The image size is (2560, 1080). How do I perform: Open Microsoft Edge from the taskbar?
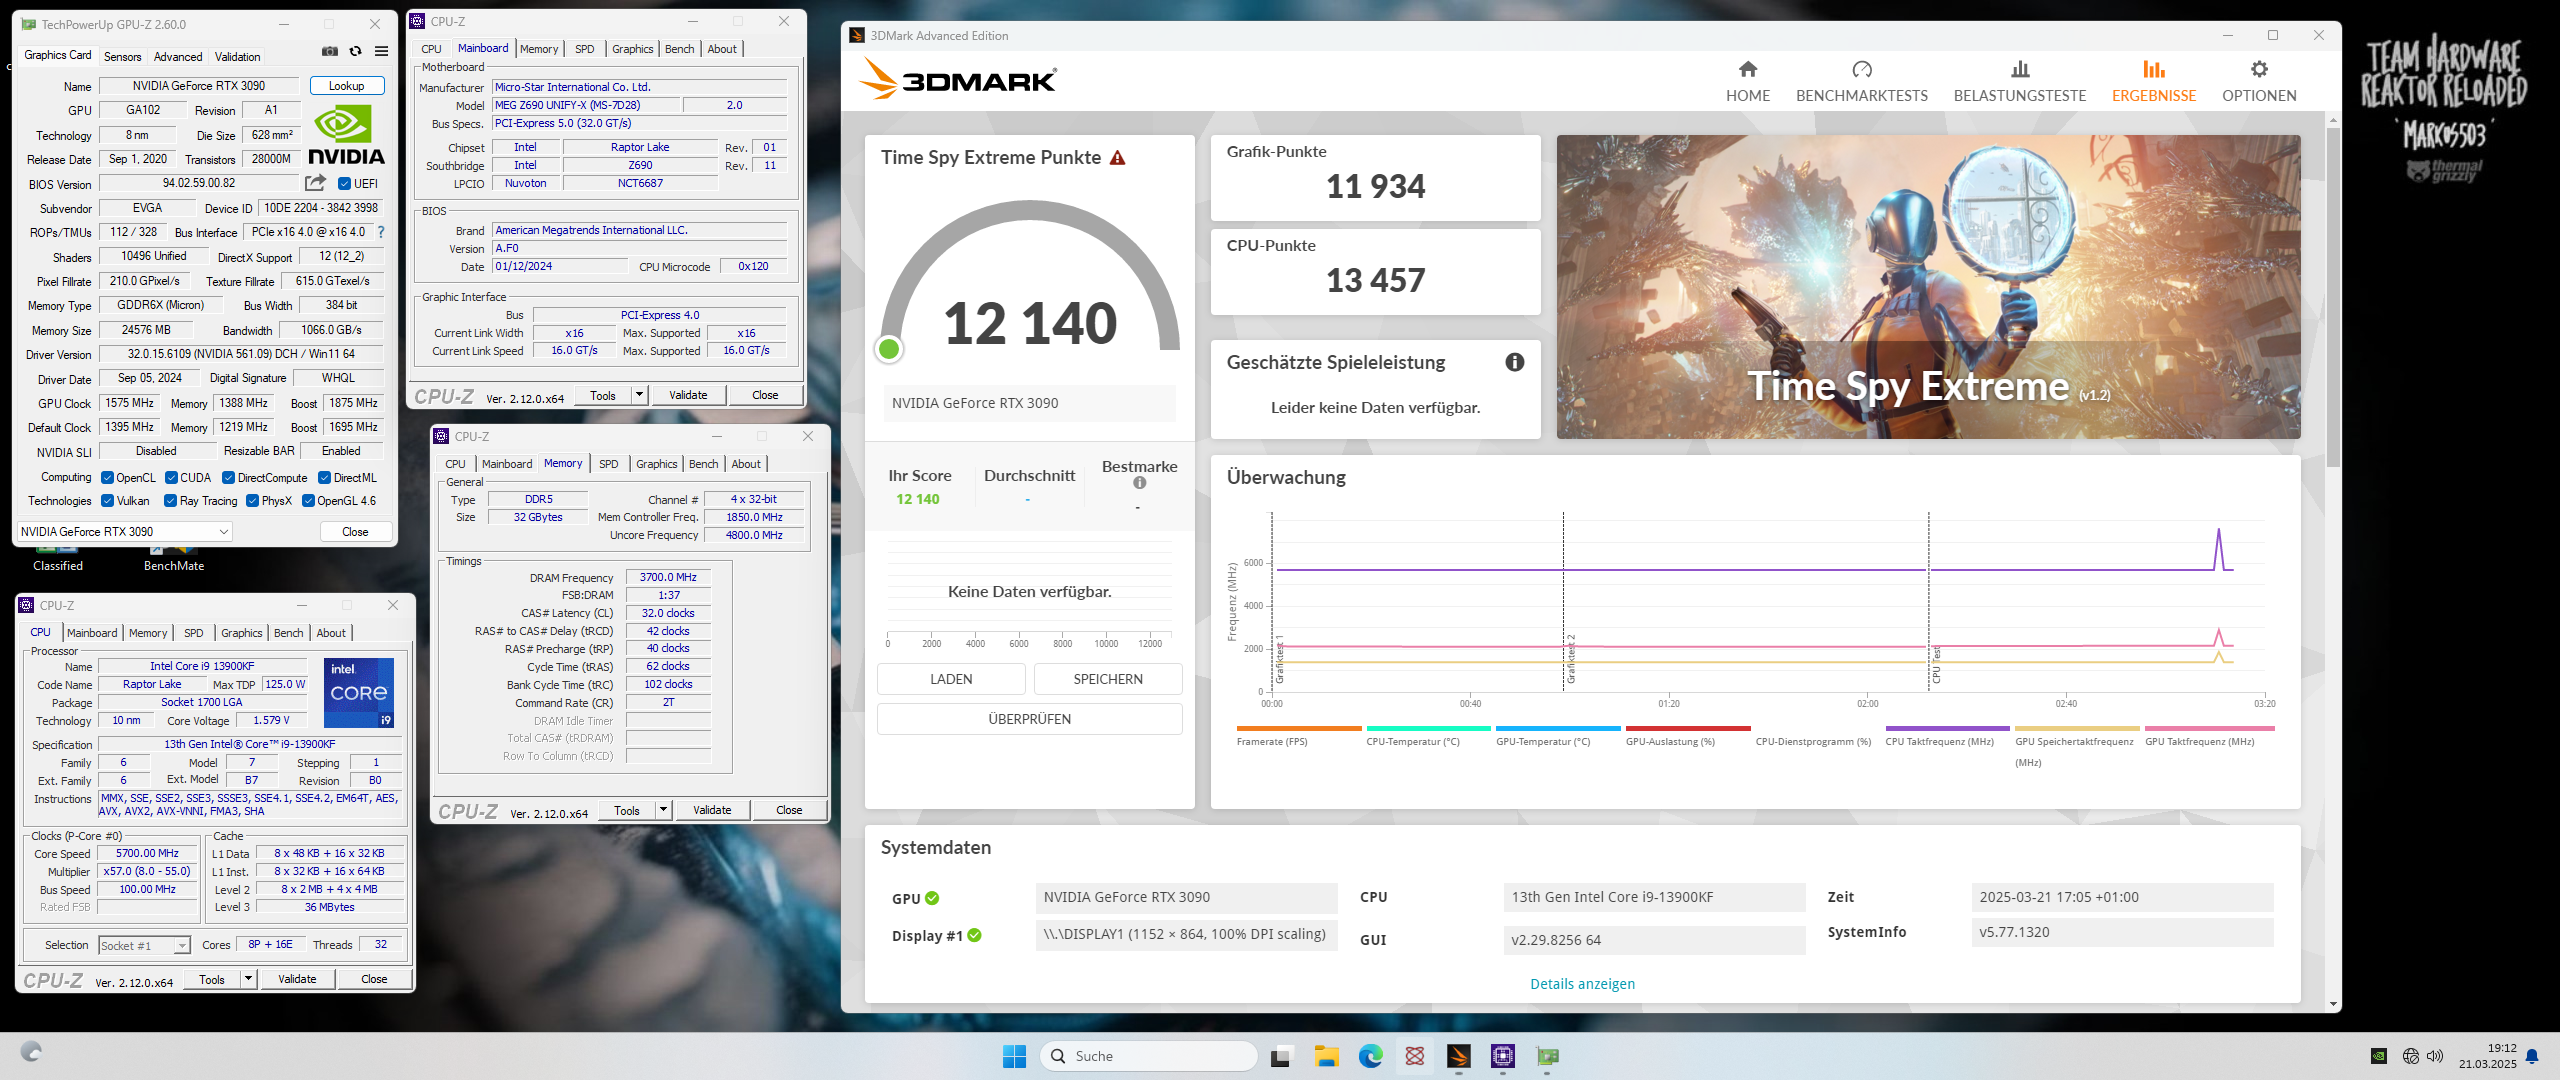click(1370, 1056)
